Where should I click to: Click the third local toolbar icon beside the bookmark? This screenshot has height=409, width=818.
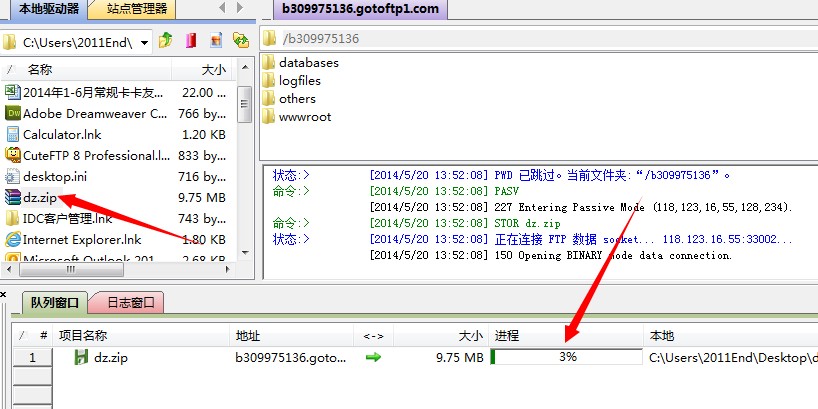216,41
